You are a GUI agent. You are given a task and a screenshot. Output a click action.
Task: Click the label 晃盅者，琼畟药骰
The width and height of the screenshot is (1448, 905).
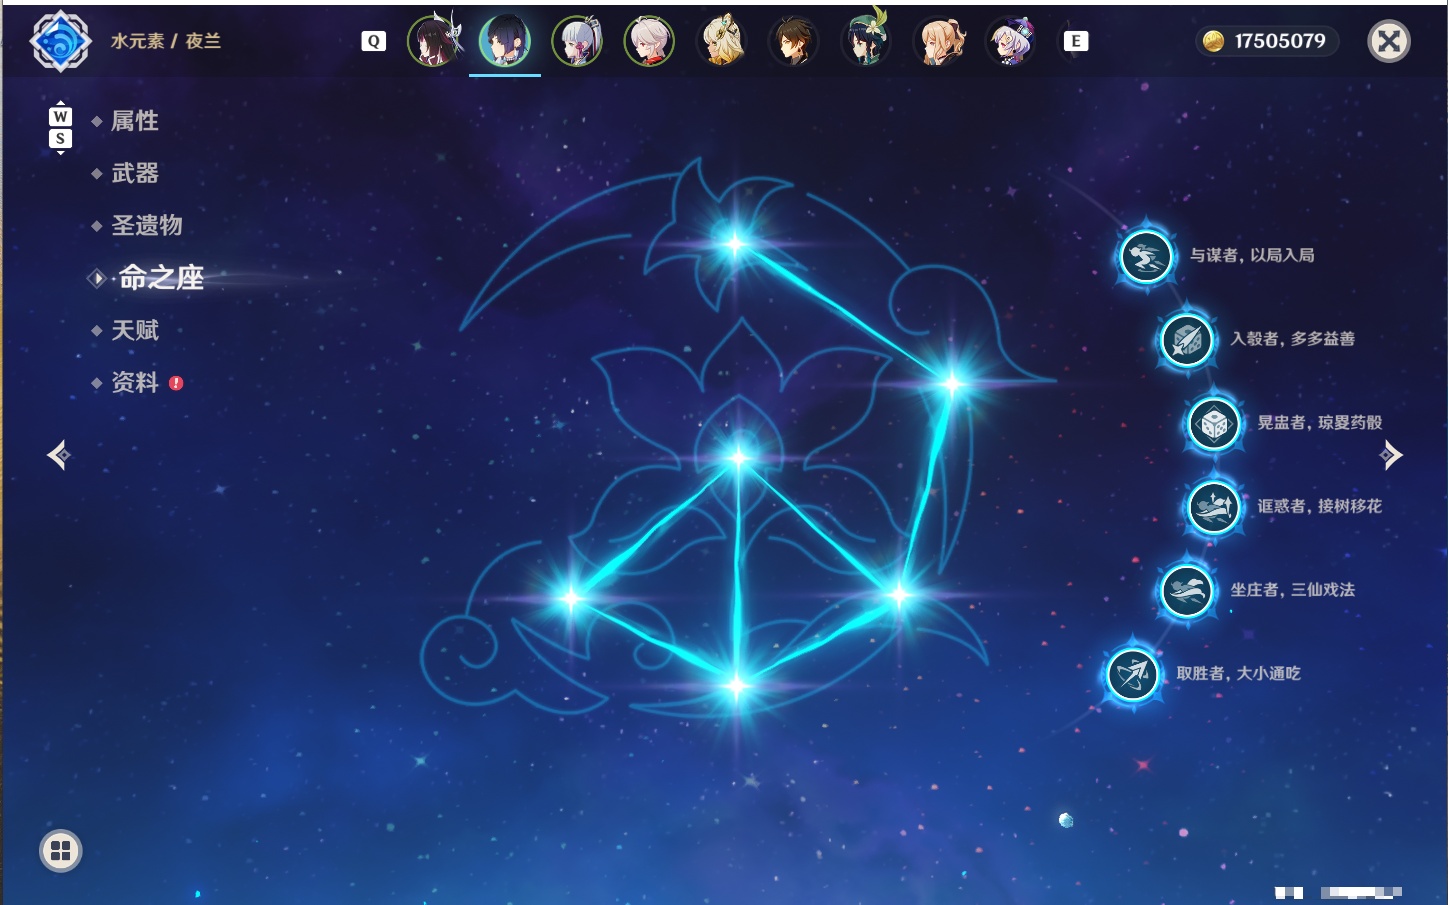(1320, 423)
